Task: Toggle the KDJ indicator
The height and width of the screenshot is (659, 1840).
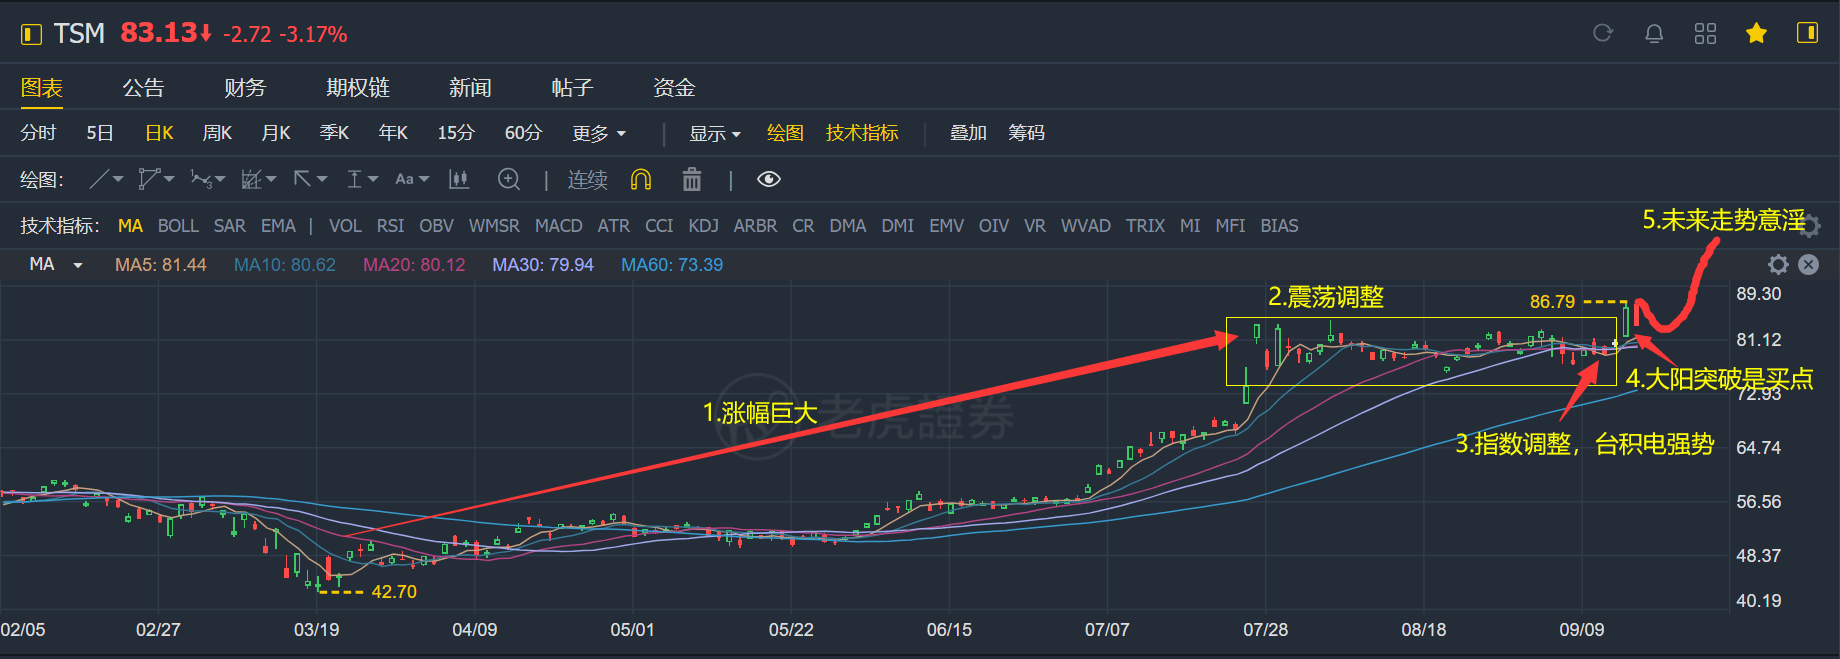Action: [703, 226]
